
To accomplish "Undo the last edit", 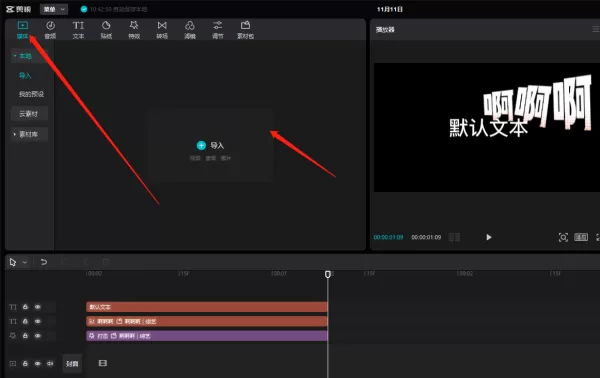I will pyautogui.click(x=44, y=262).
